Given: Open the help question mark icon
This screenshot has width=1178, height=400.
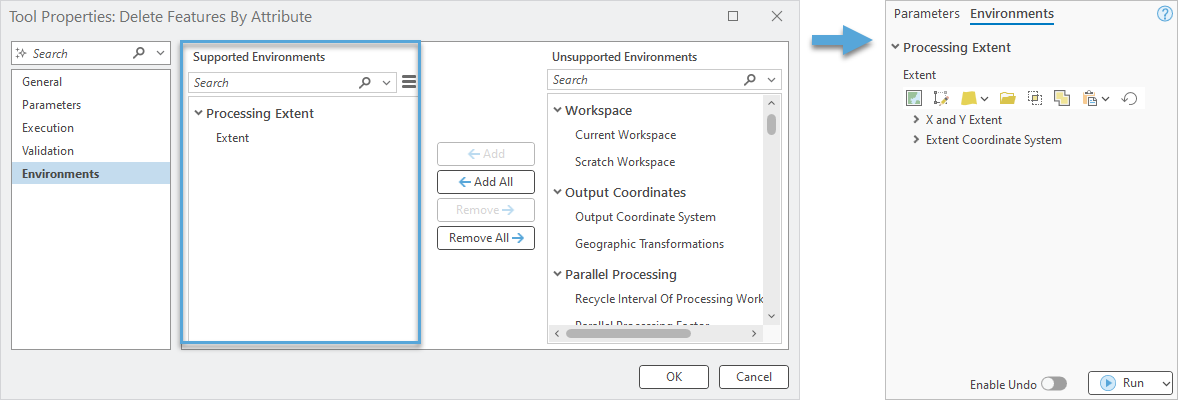Looking at the screenshot, I should [1164, 14].
